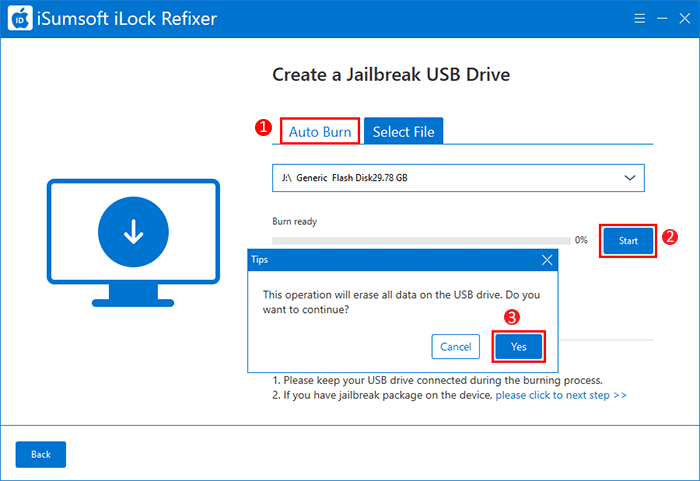The image size is (700, 481).
Task: Confirm erase by clicking Yes
Action: [519, 347]
